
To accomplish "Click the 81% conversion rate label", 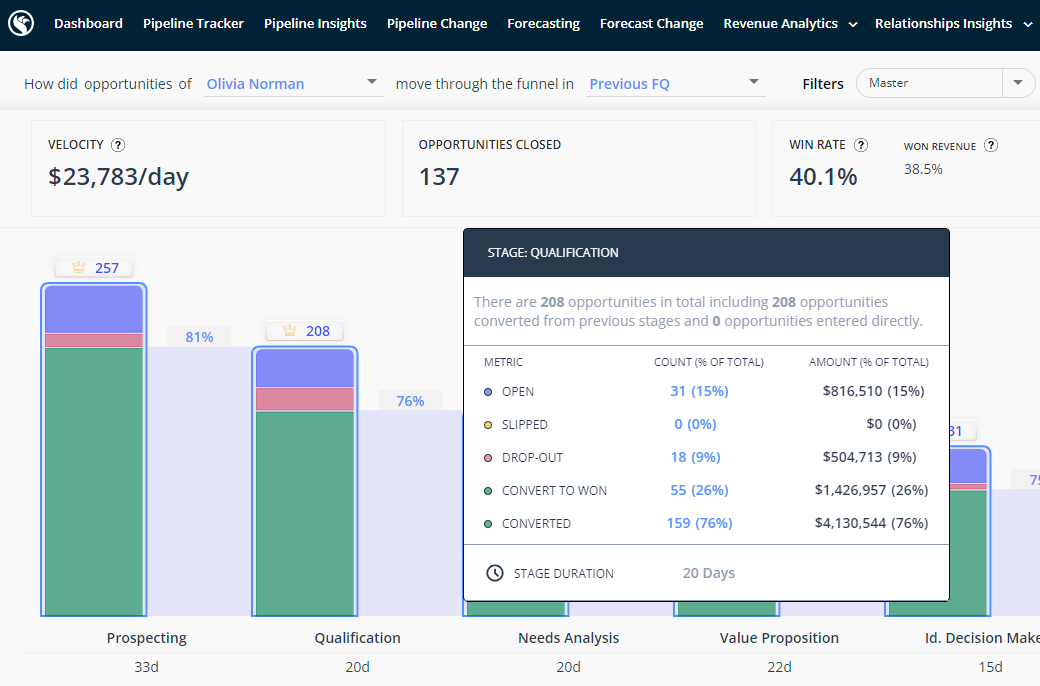I will (x=199, y=337).
